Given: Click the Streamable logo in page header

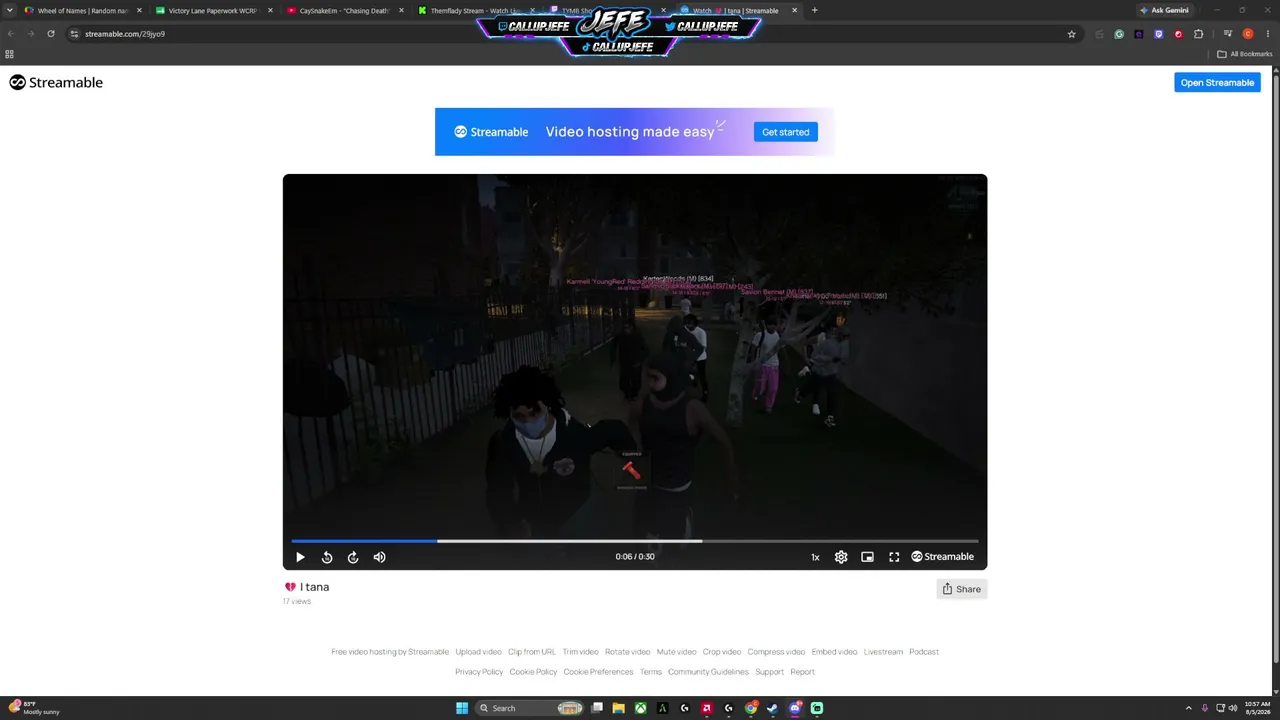Looking at the screenshot, I should 56,83.
